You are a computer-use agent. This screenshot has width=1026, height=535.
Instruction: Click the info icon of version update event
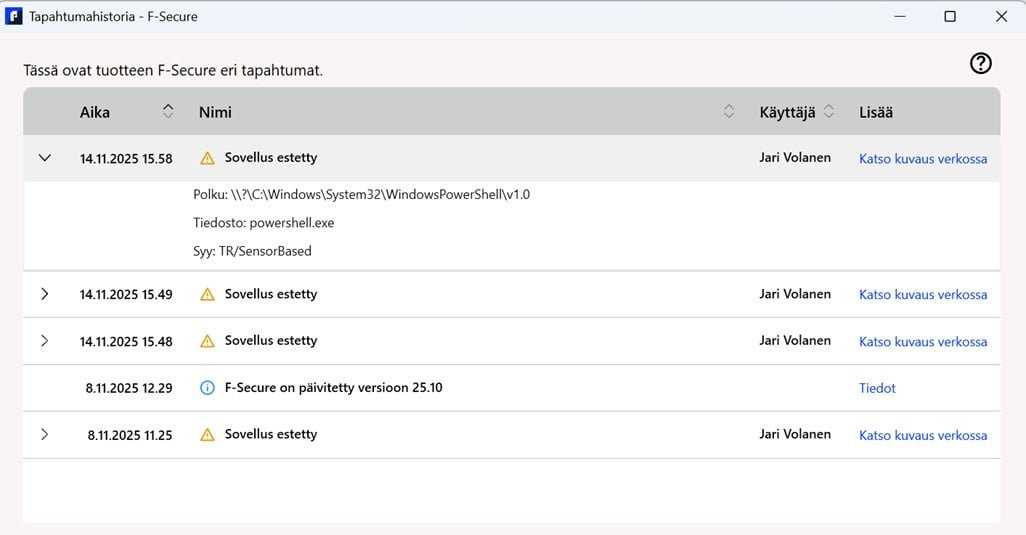(x=207, y=388)
